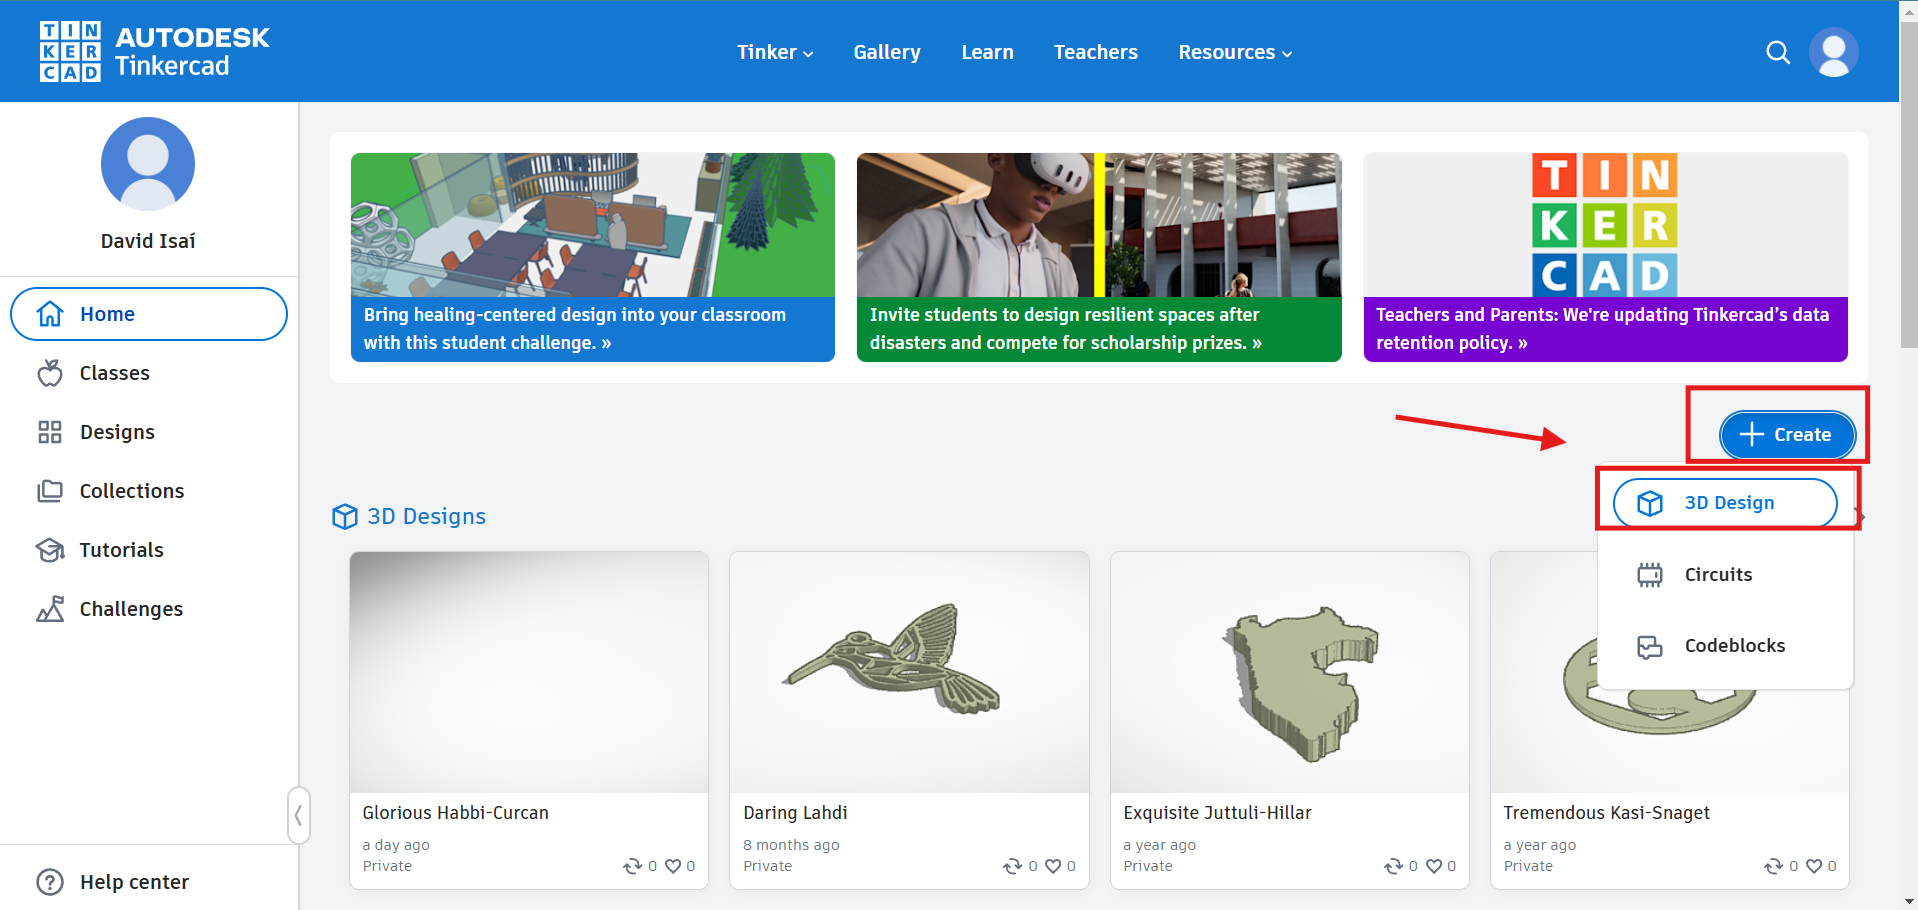The height and width of the screenshot is (910, 1918).
Task: Click the Home house icon
Action: 50,314
